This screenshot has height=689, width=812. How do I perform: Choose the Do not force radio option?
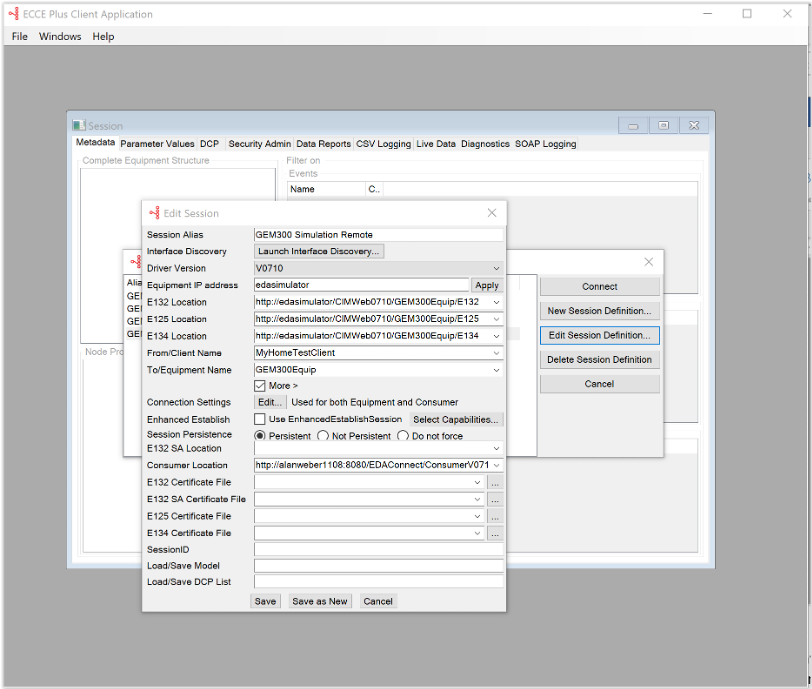(x=403, y=436)
